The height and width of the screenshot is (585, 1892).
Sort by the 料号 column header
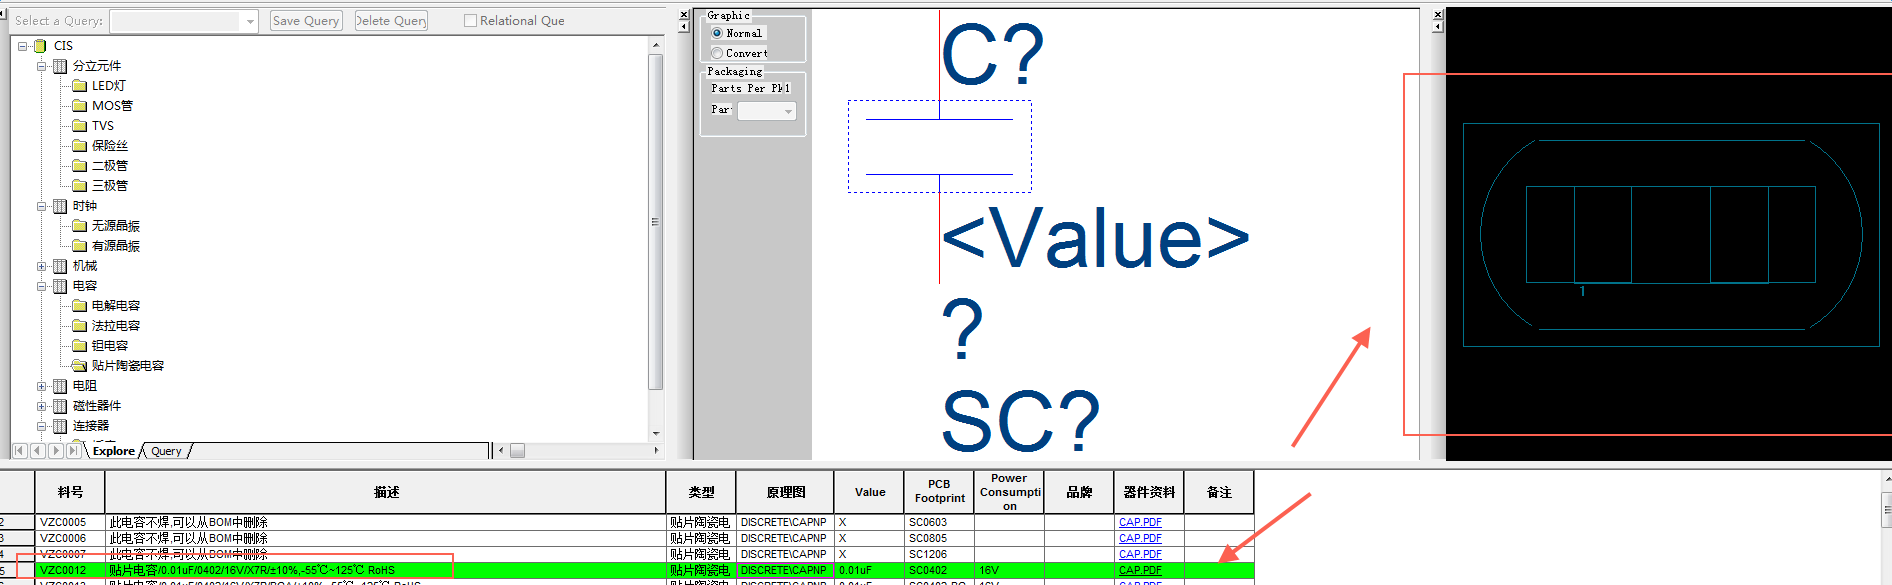[70, 492]
